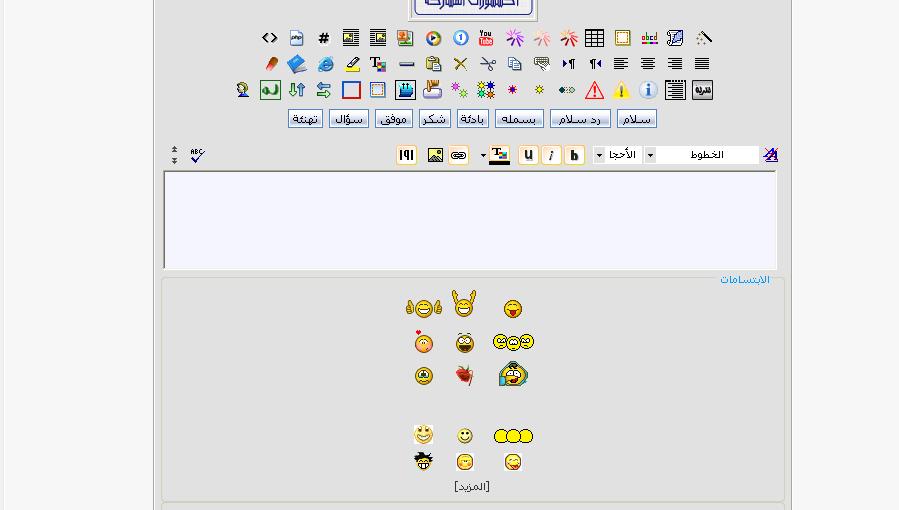Click the text color swatch button
The height and width of the screenshot is (510, 899).
point(499,155)
